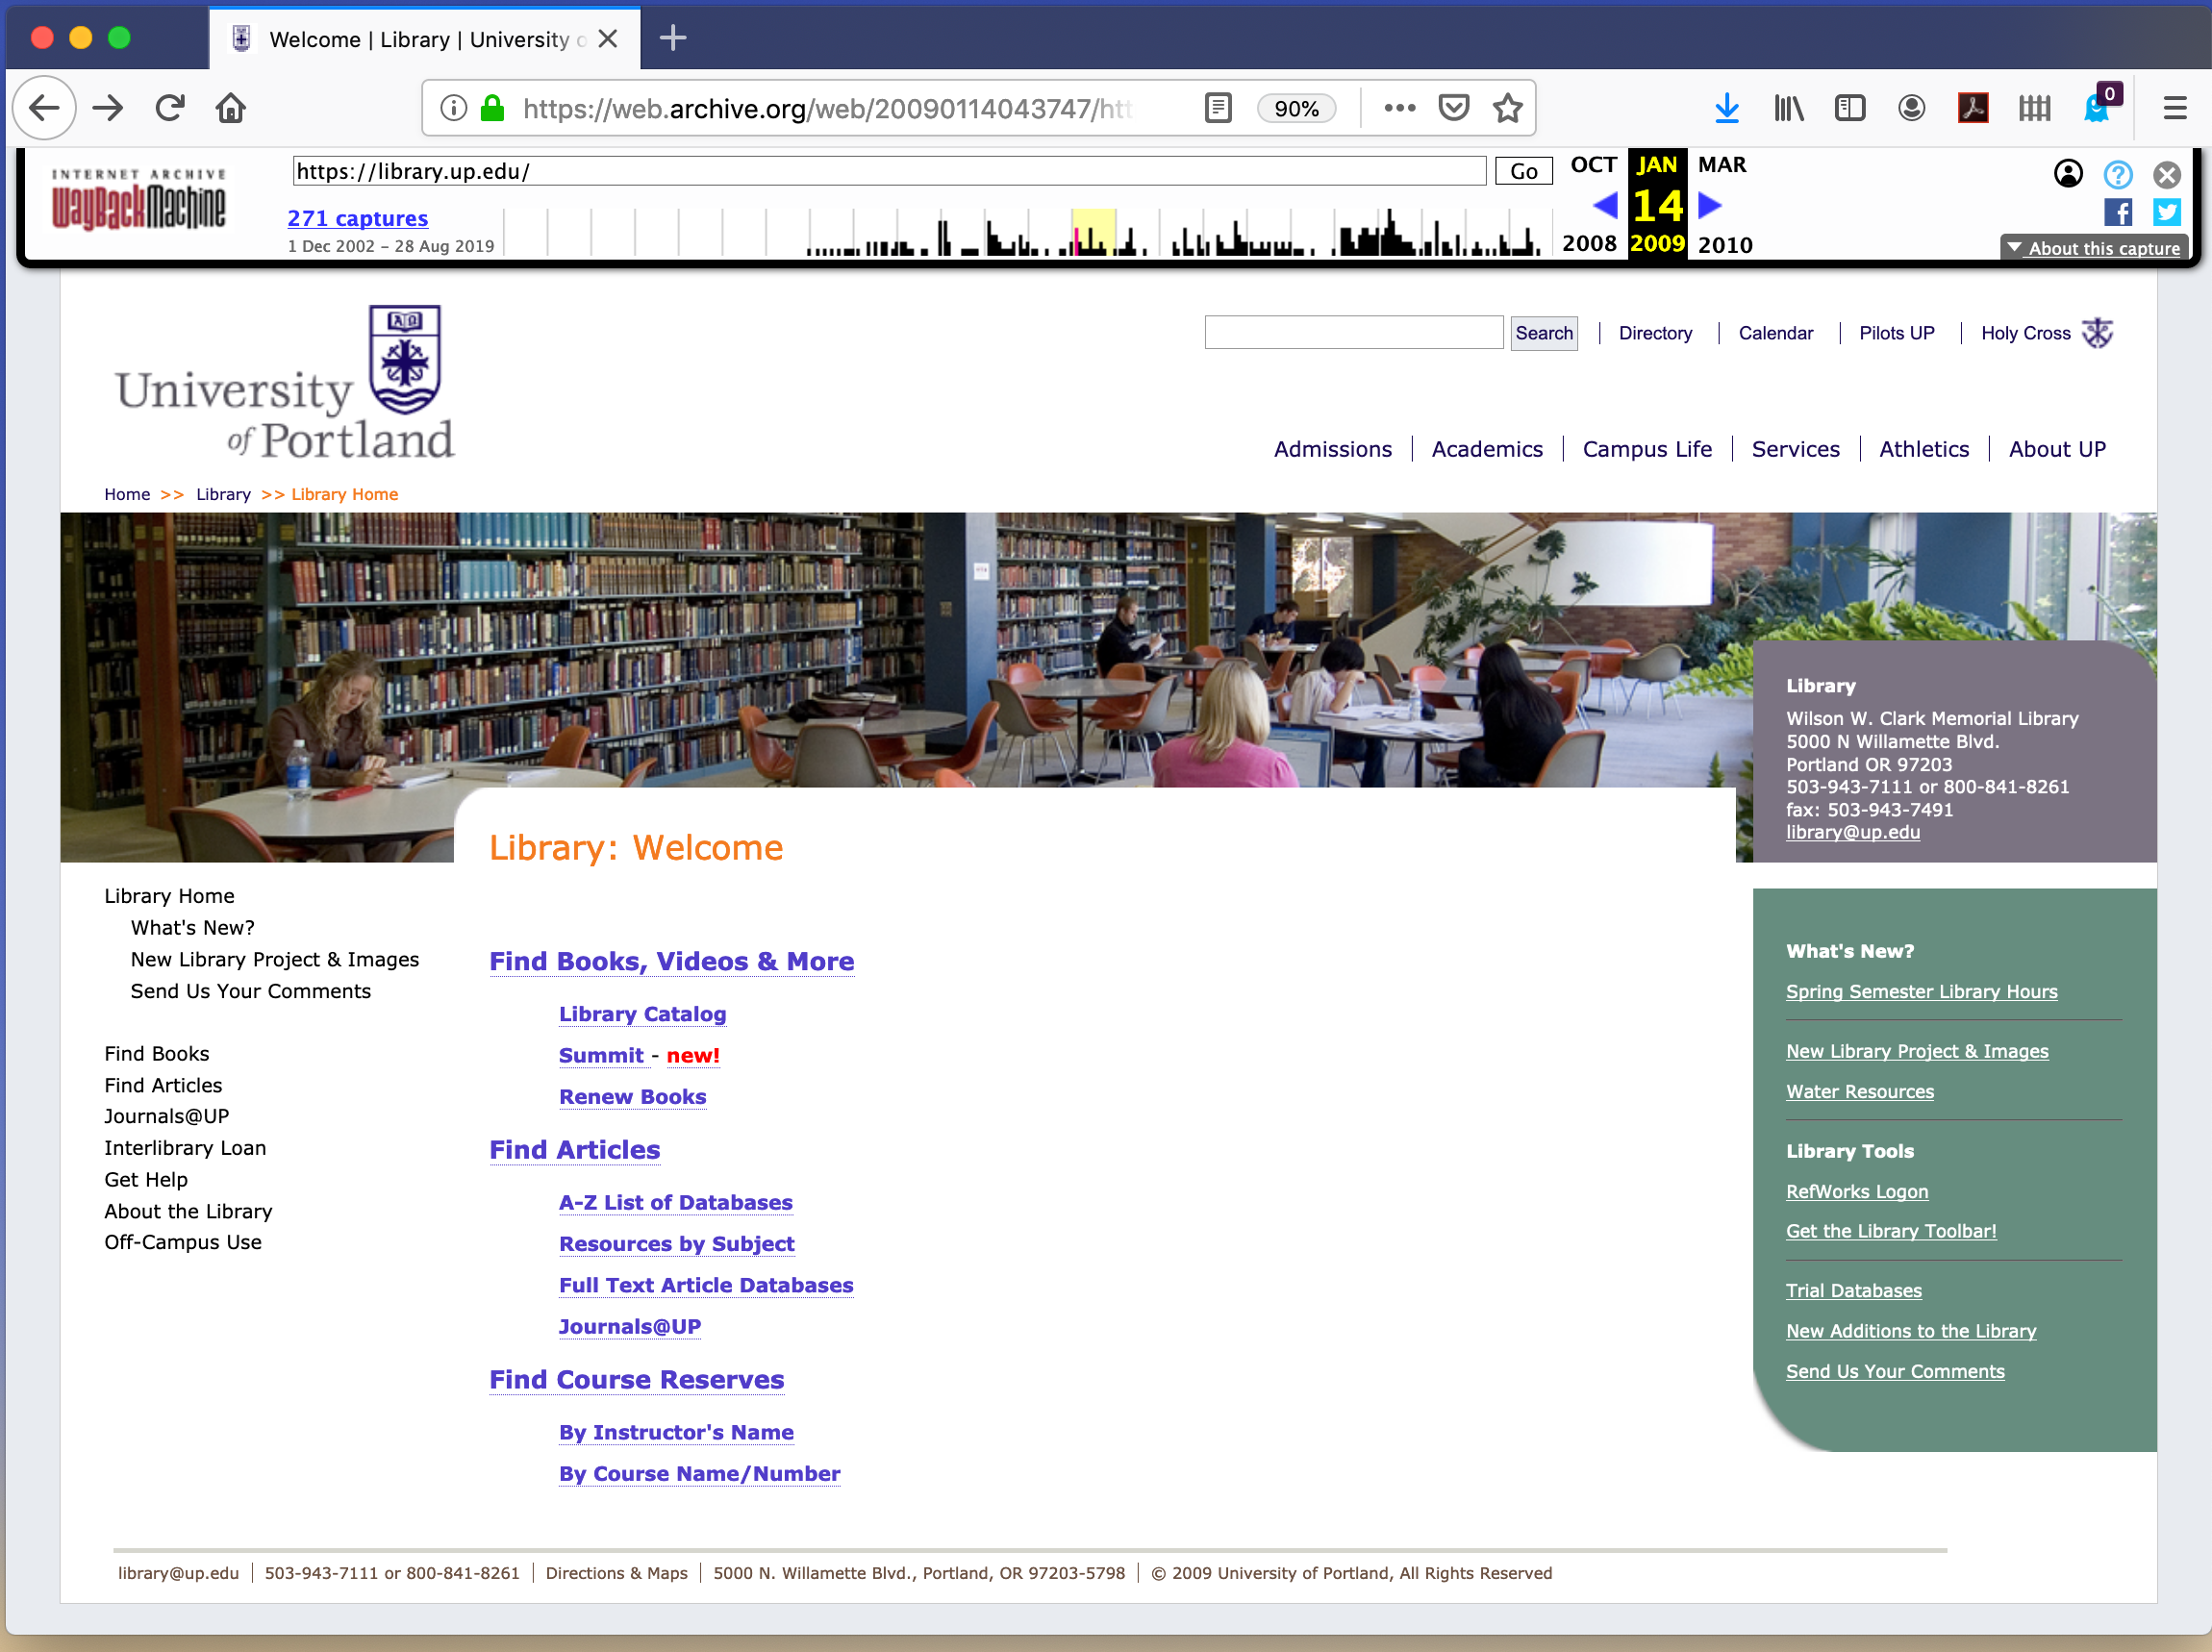The height and width of the screenshot is (1652, 2212).
Task: Select 2008 year in Wayback timeline
Action: pyautogui.click(x=1590, y=244)
